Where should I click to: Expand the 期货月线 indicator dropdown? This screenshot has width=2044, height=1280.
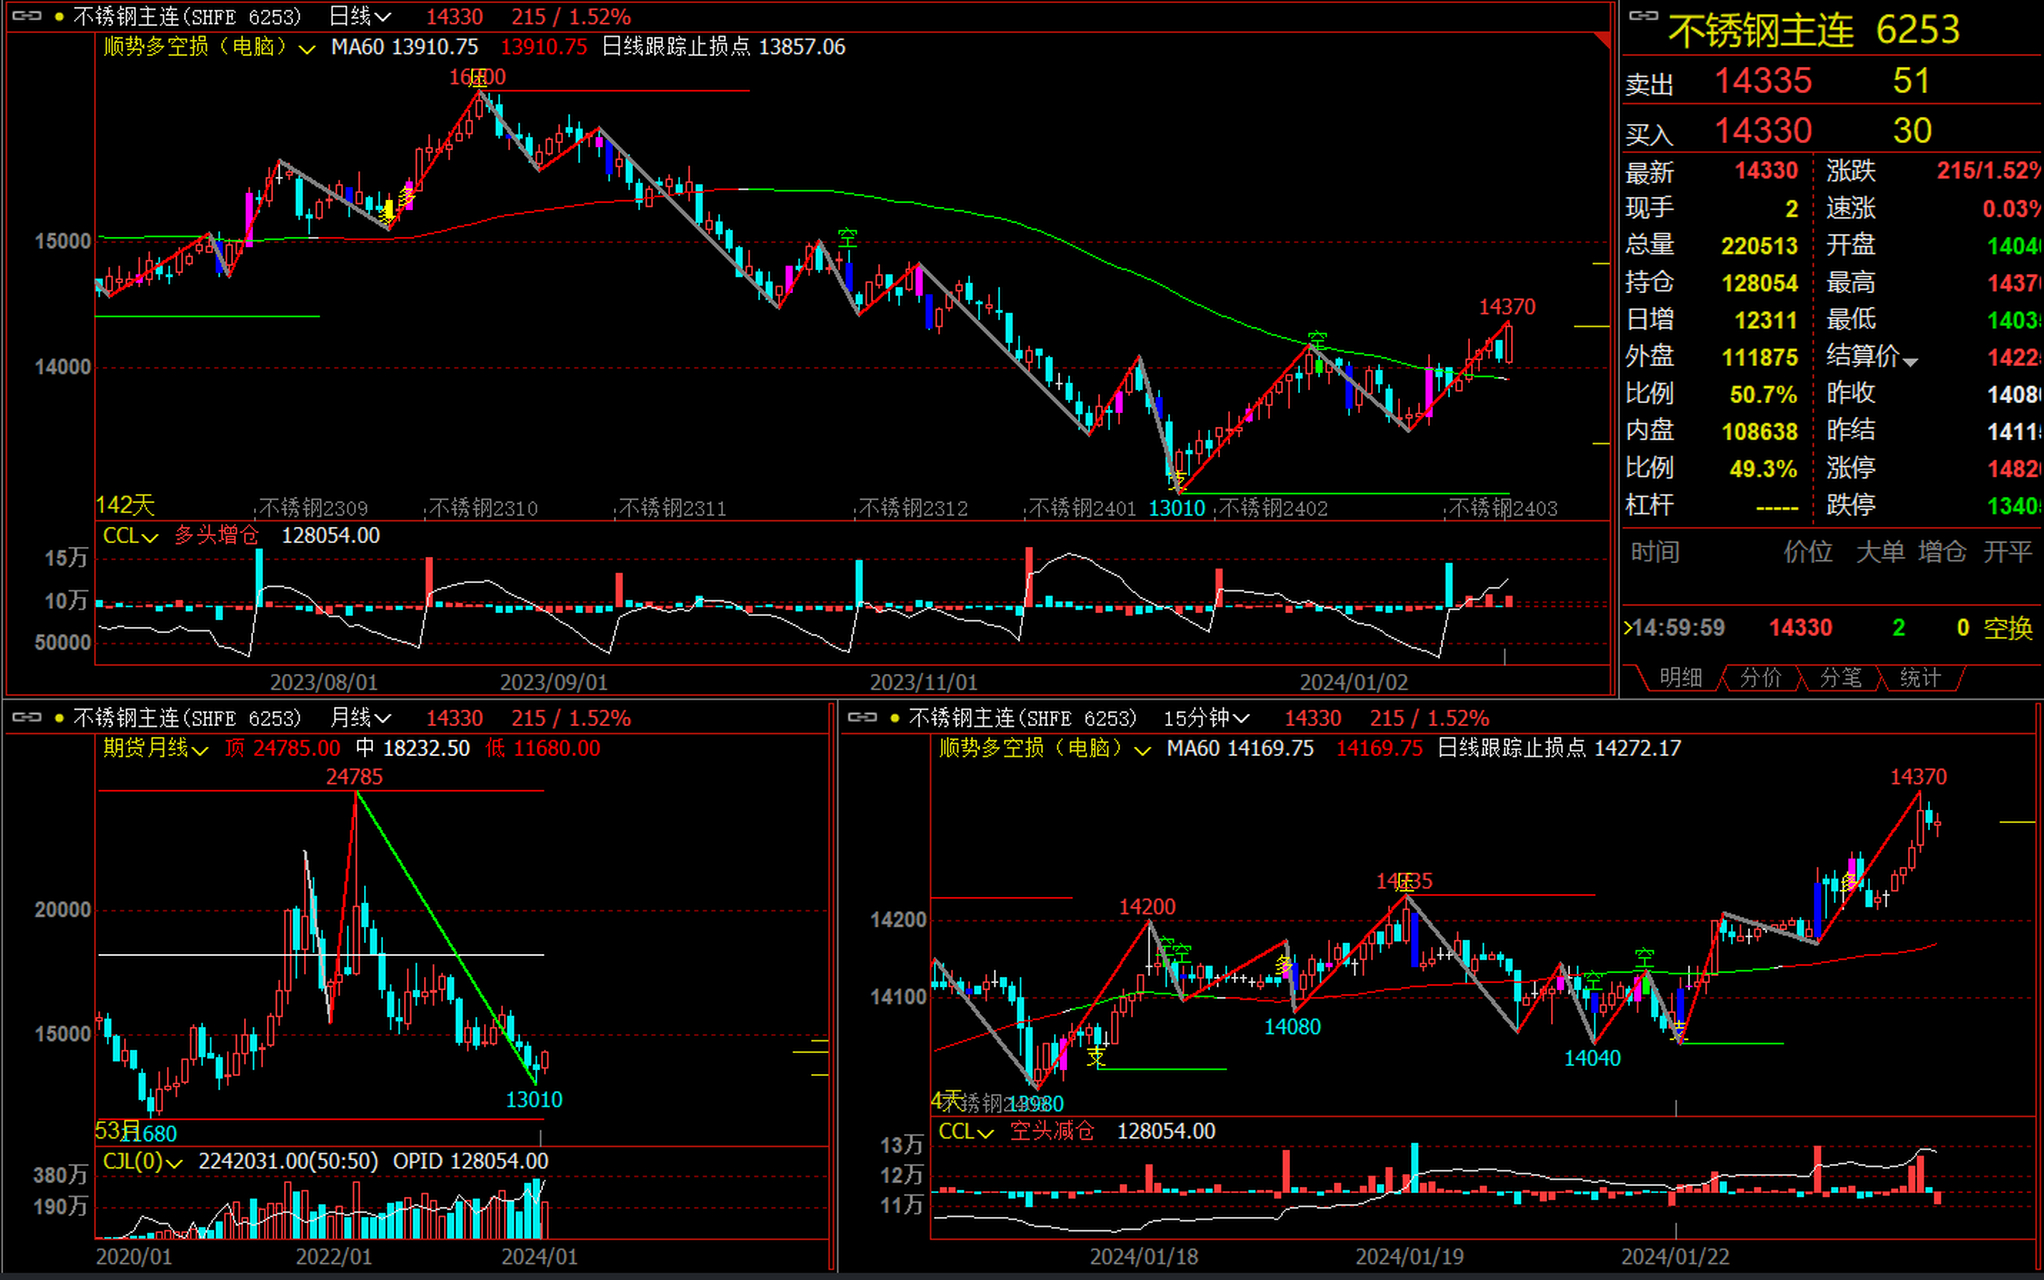[x=155, y=748]
